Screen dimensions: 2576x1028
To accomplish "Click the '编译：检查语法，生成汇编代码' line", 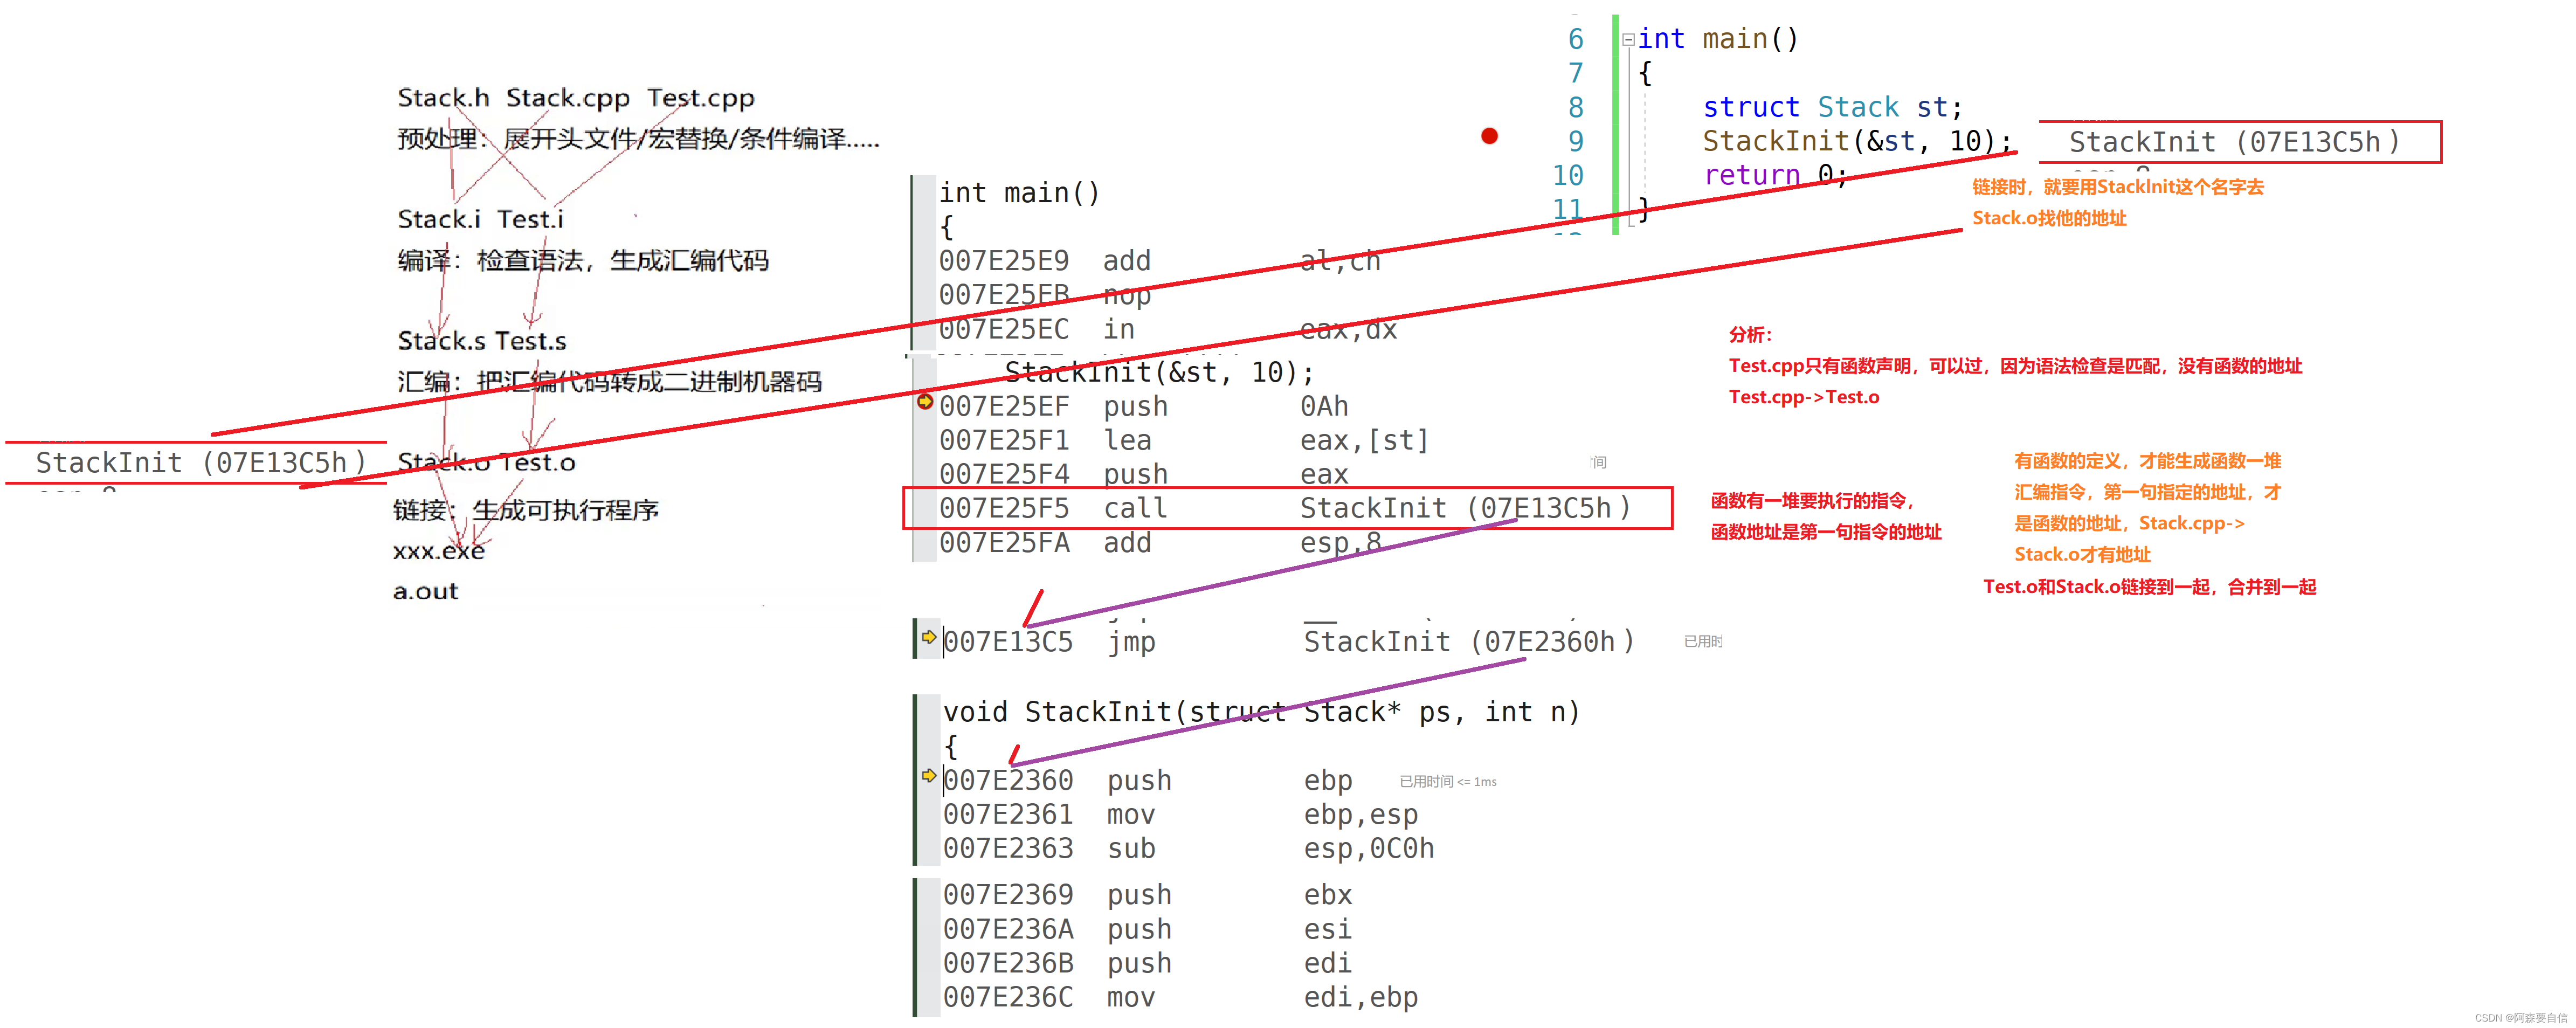I will (x=583, y=261).
